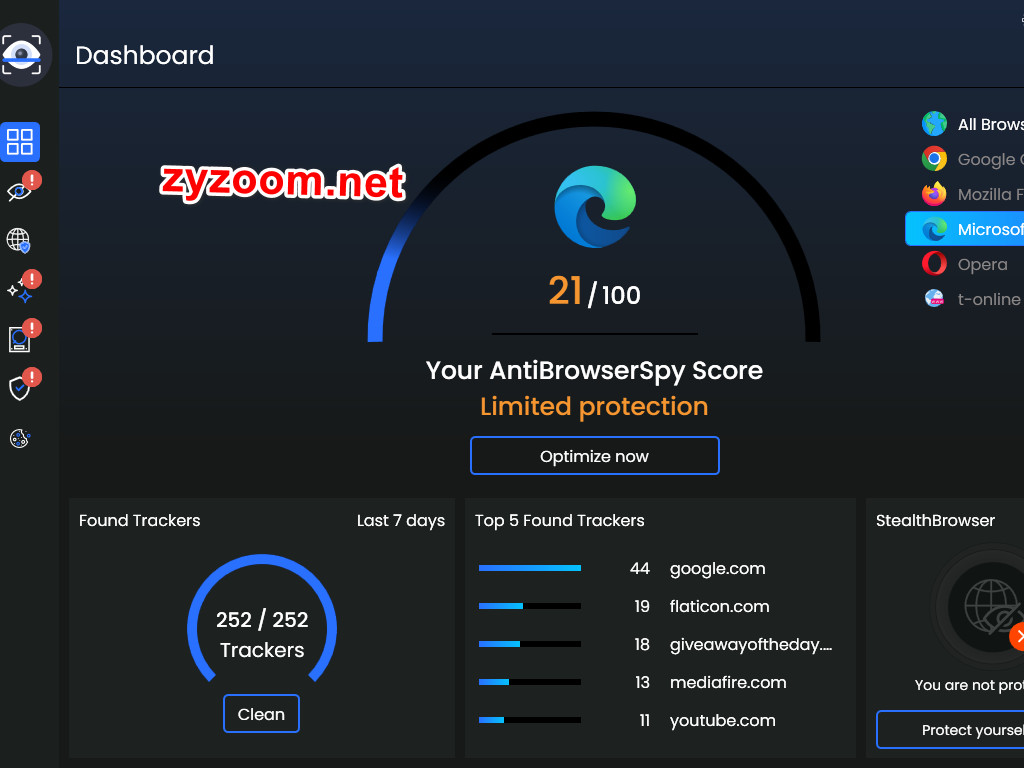Click the All Browsers globe icon

[935, 123]
